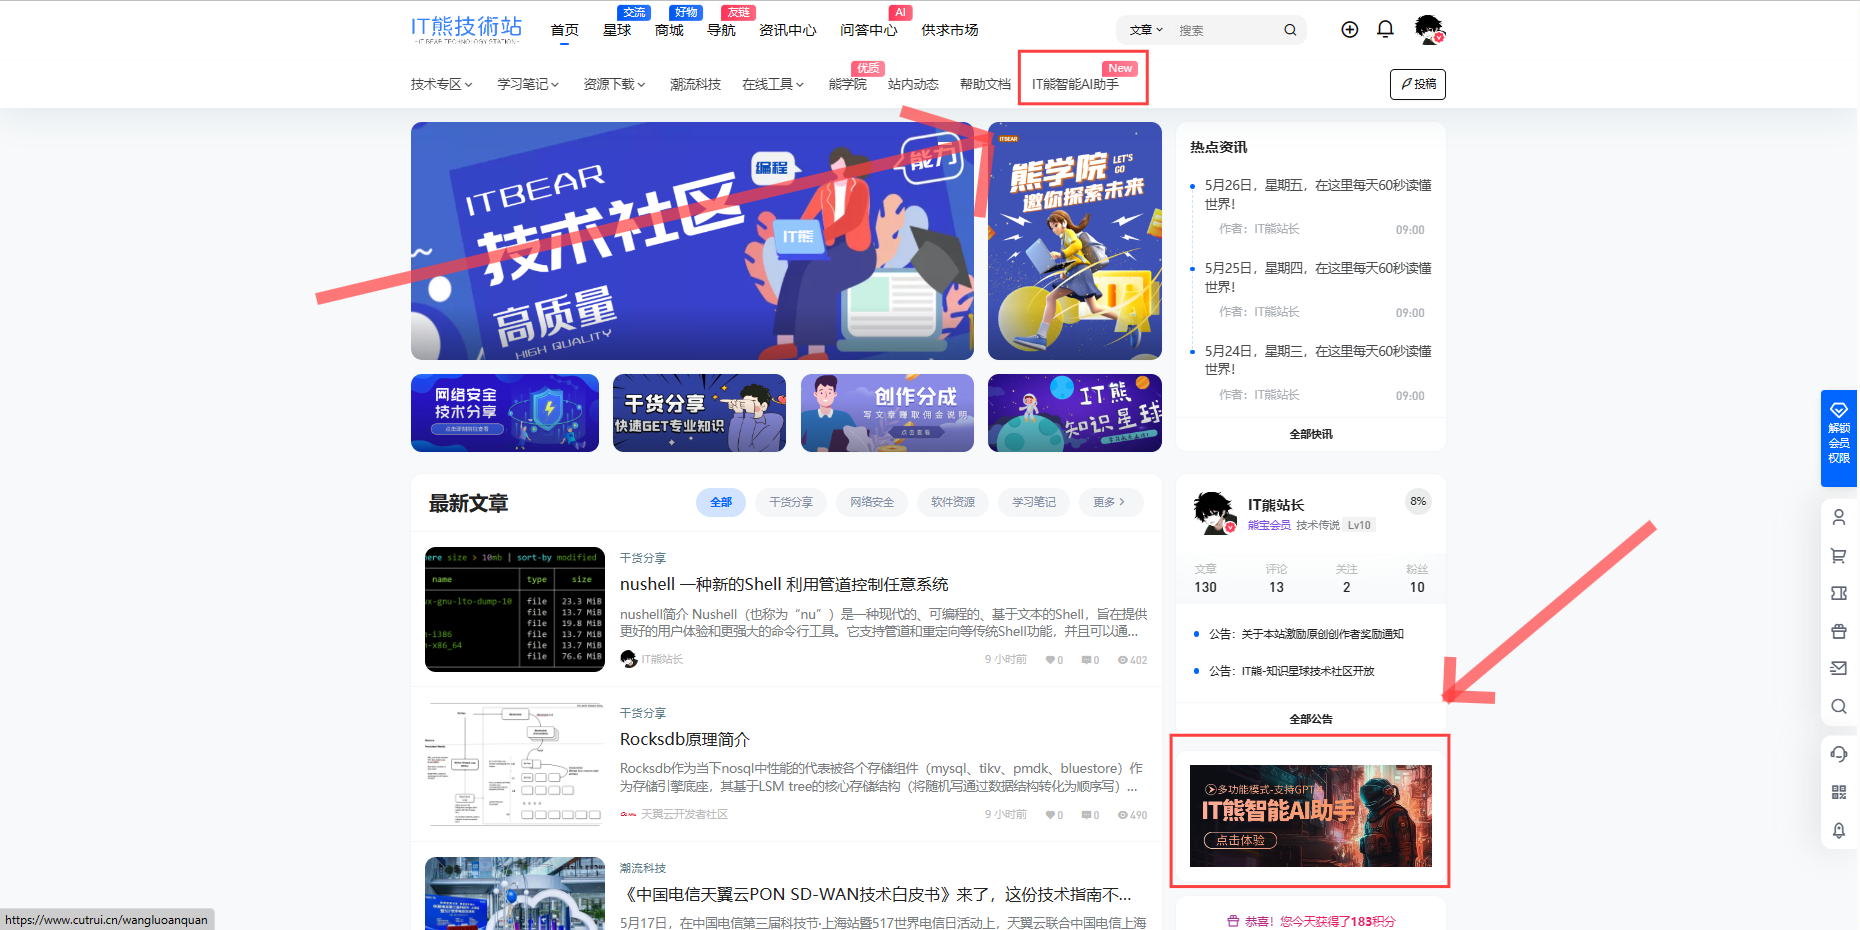This screenshot has width=1860, height=930.
Task: Click the 全部公告 link
Action: click(1311, 719)
